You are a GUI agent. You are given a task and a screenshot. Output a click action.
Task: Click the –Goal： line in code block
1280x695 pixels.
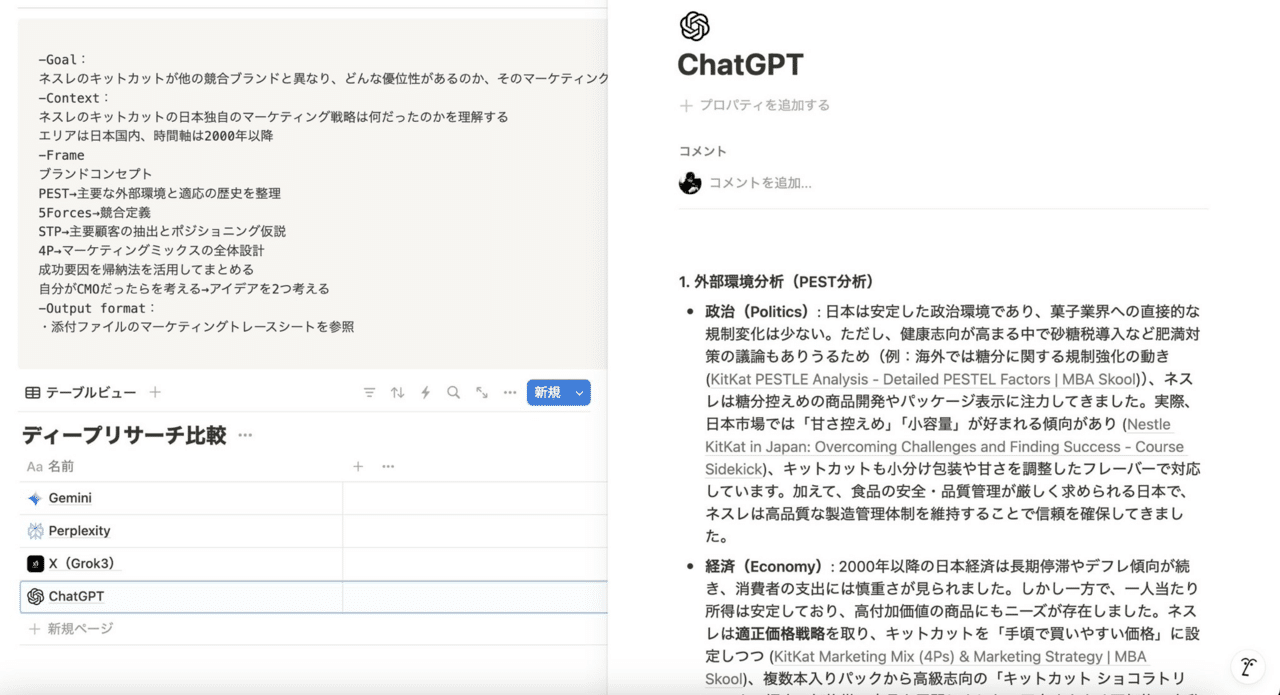tap(63, 60)
